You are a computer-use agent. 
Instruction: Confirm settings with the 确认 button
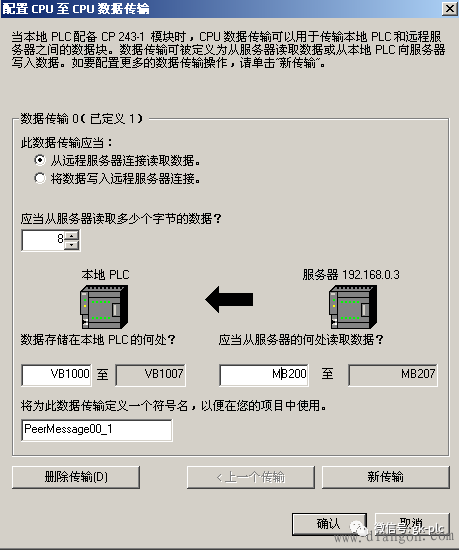pos(330,524)
